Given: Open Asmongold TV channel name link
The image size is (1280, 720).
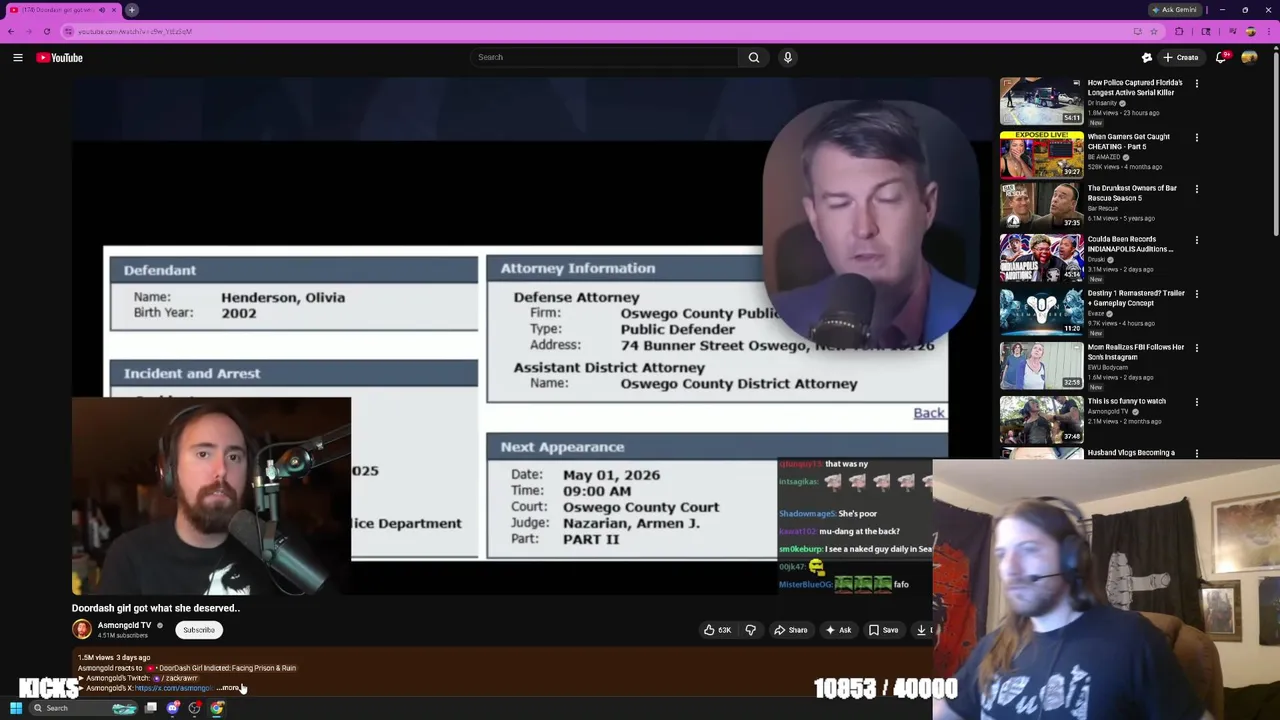Looking at the screenshot, I should [x=124, y=626].
